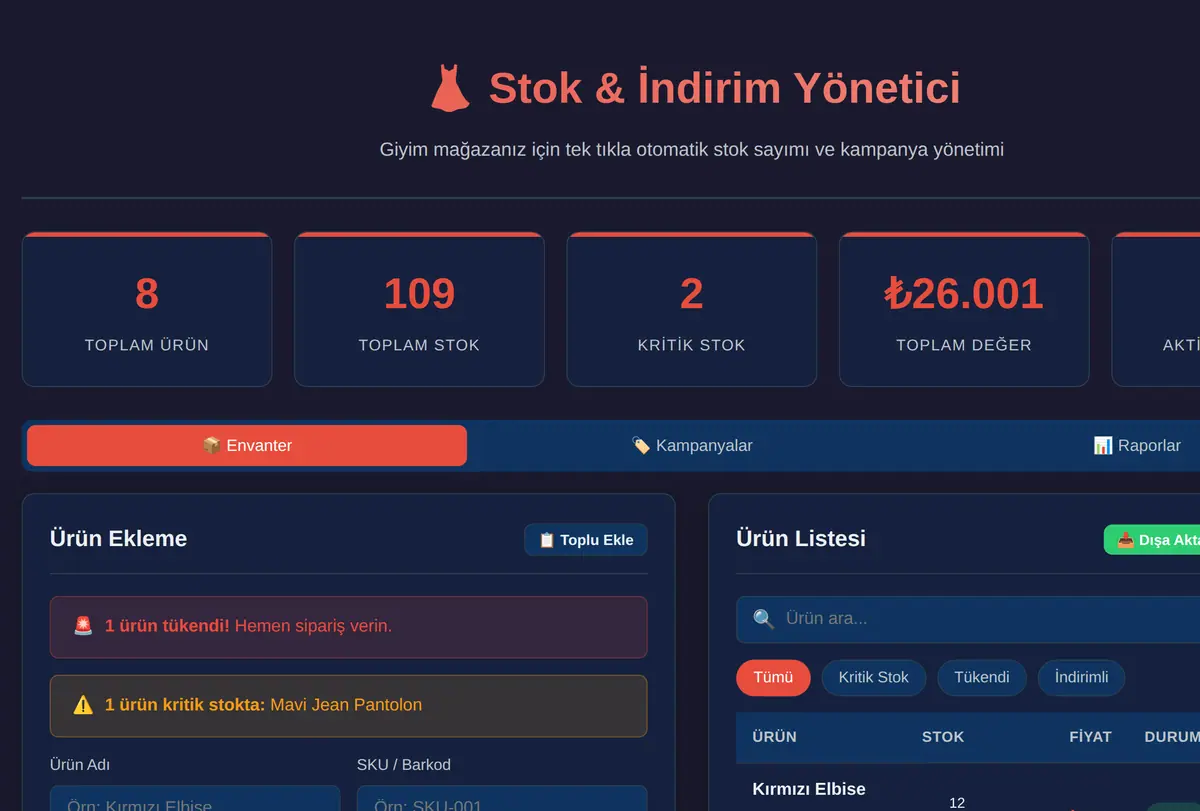Click the Ürün Listesi heading
This screenshot has height=811, width=1200.
point(801,539)
